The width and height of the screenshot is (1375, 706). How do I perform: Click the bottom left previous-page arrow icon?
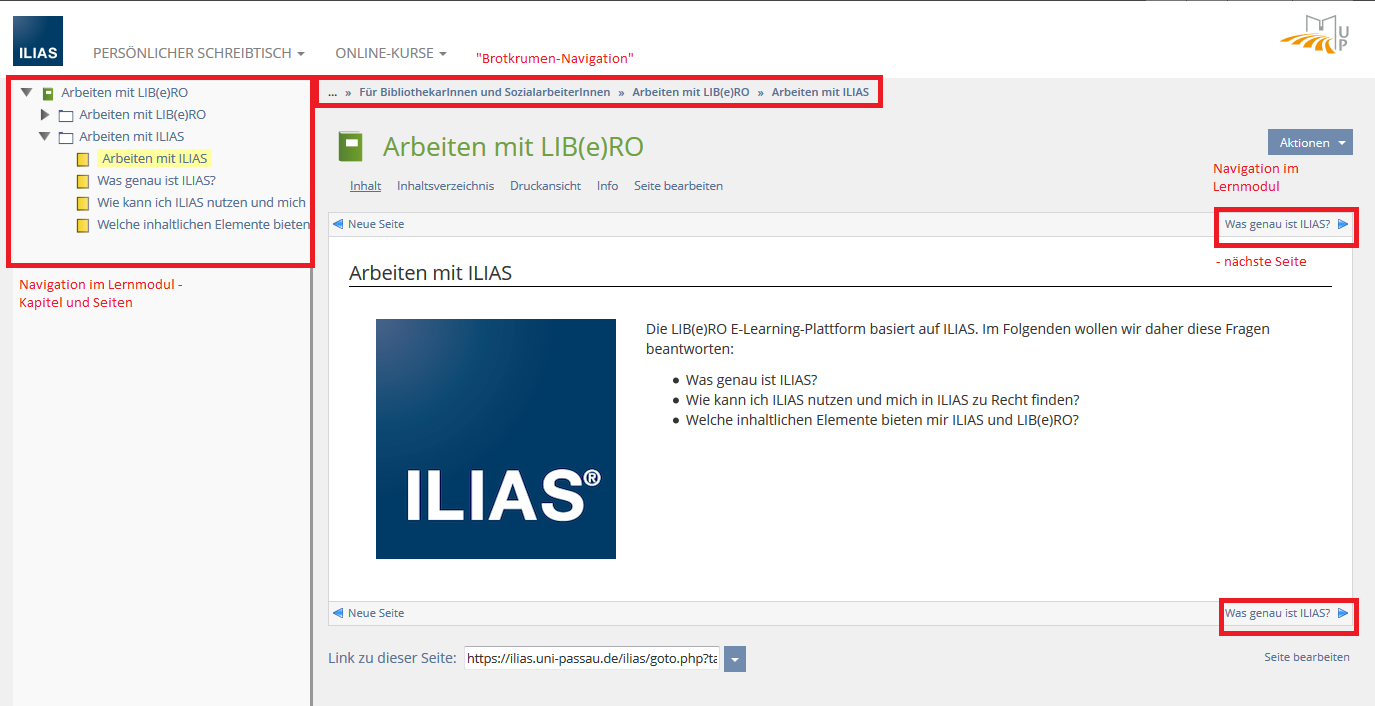pyautogui.click(x=338, y=613)
